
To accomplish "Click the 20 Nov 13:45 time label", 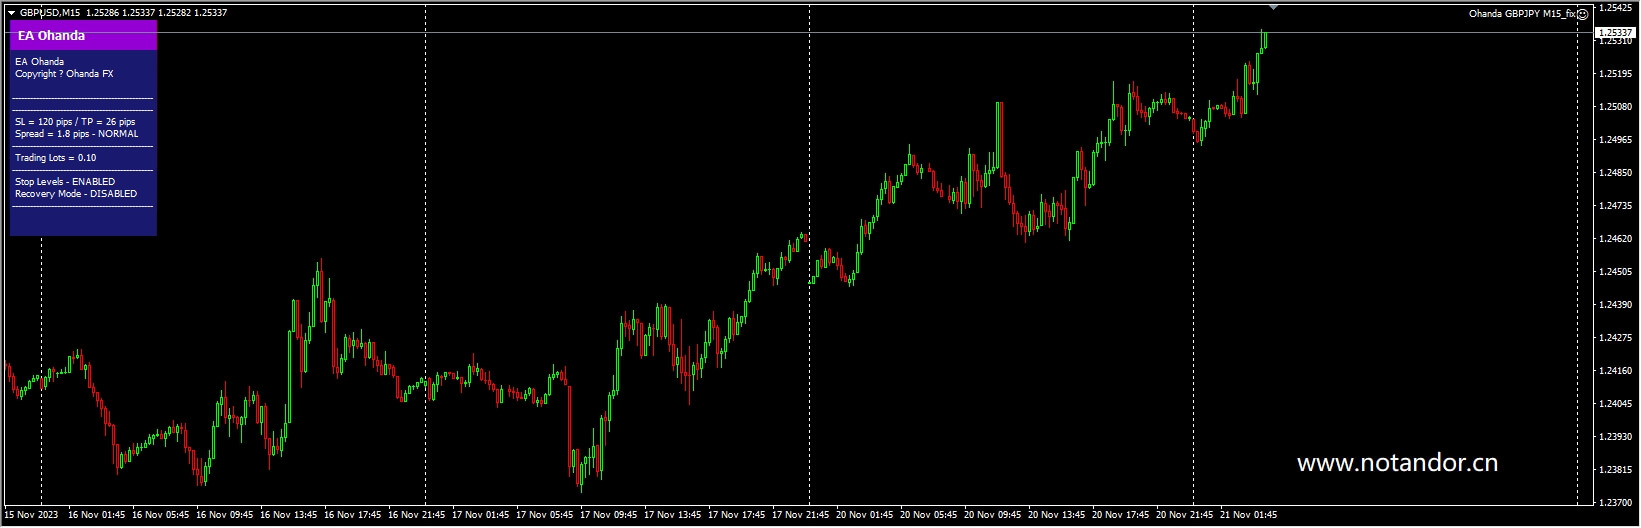I will (1056, 516).
